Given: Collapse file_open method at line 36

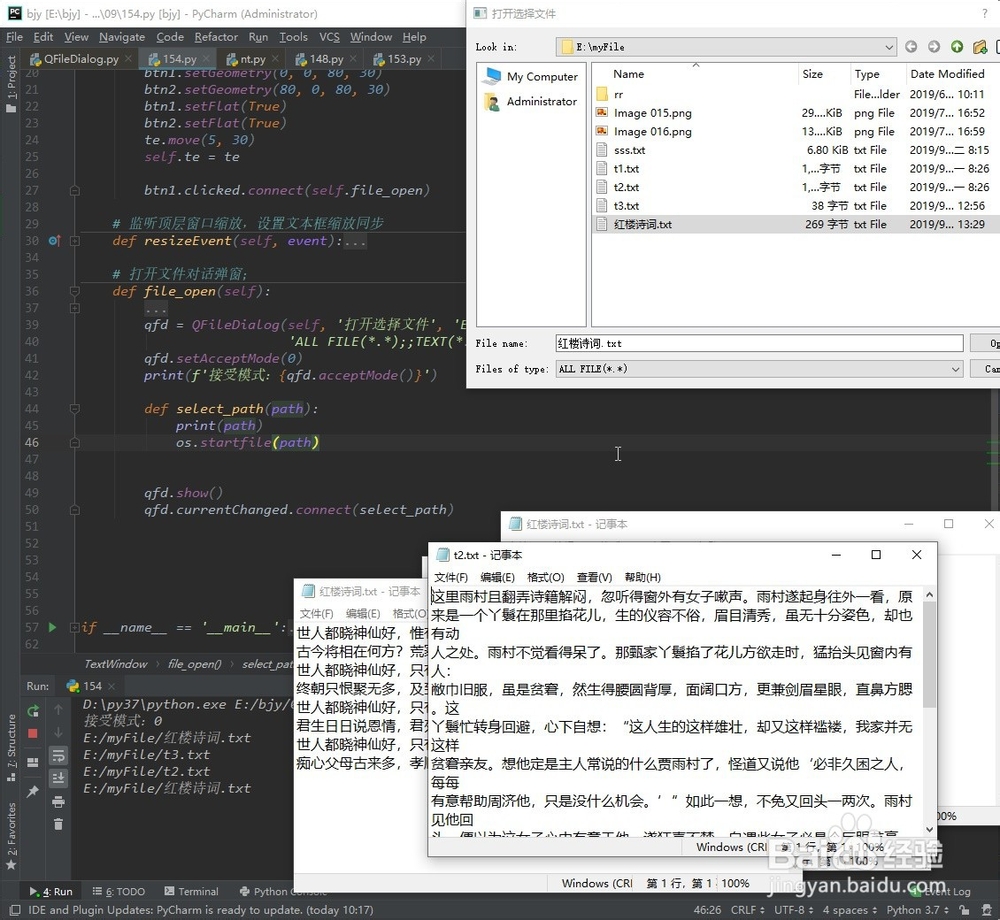Looking at the screenshot, I should click(75, 291).
